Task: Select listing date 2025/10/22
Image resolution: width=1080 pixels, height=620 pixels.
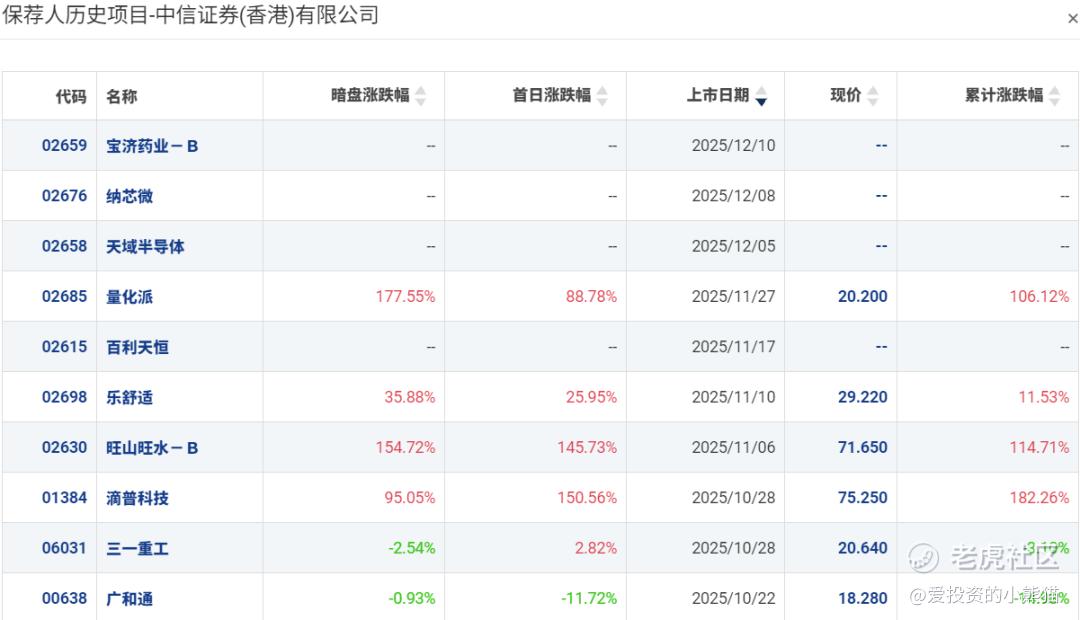Action: click(734, 598)
